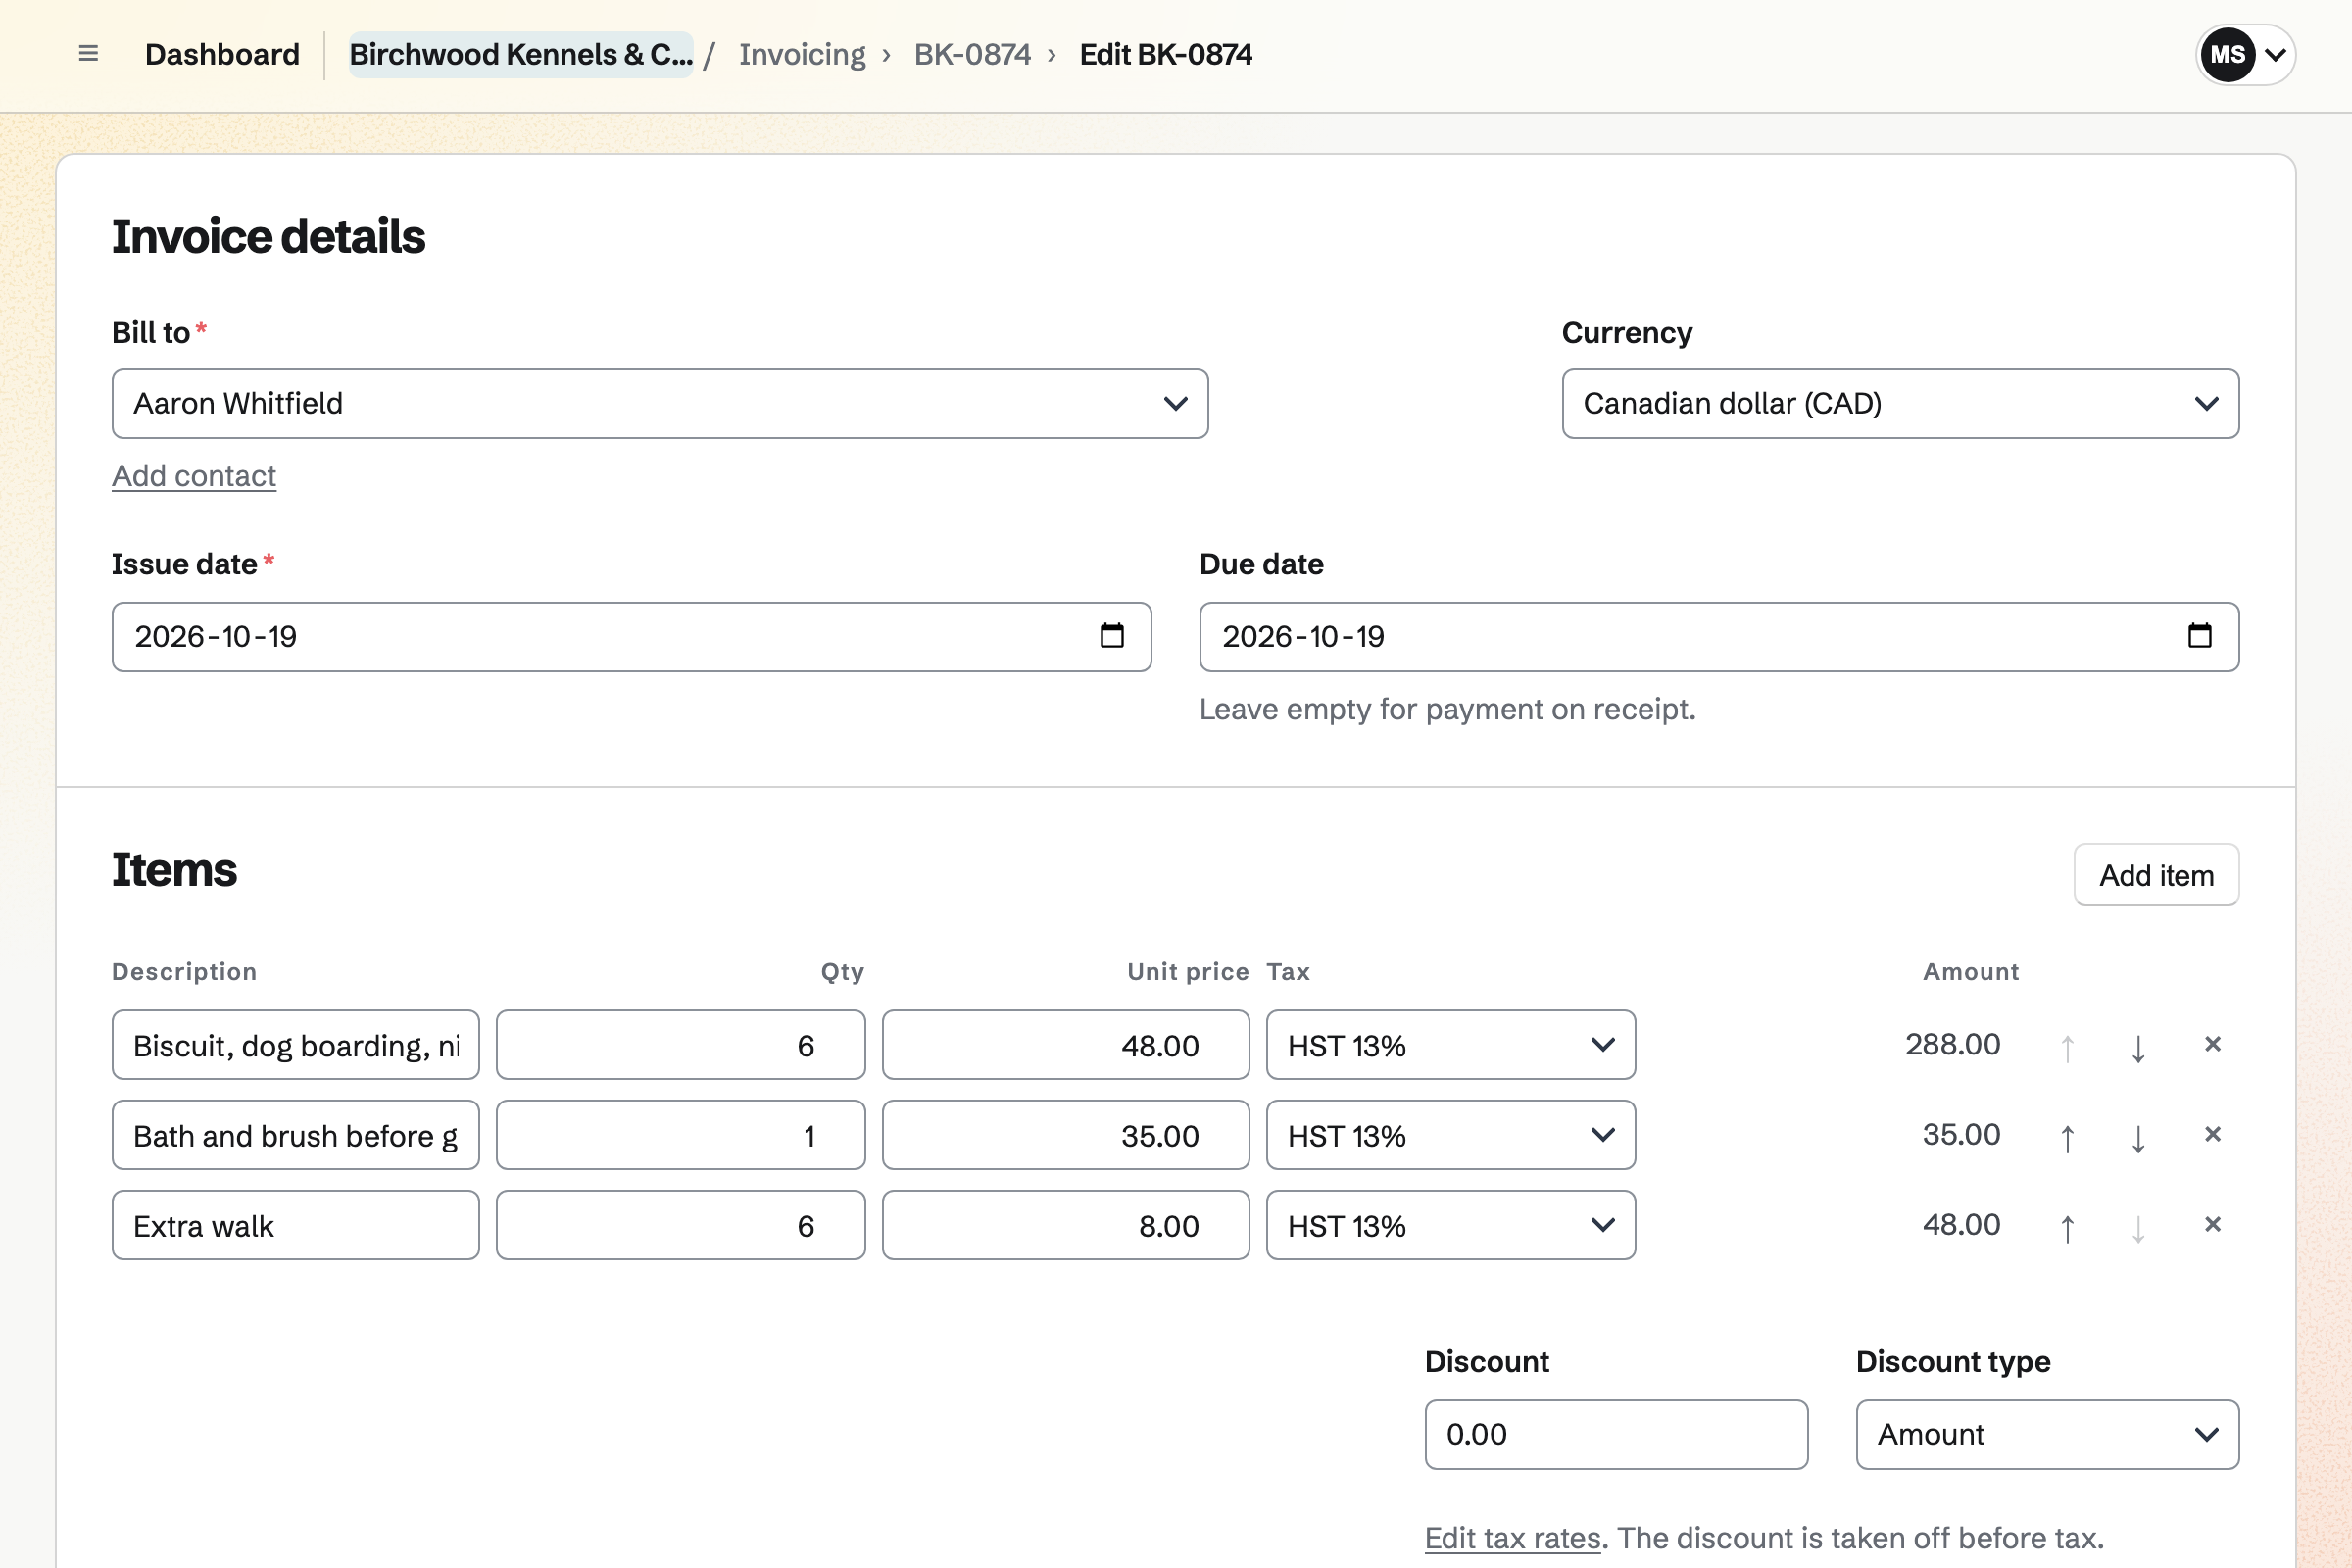Go back to BK-0874 invoice breadcrumb

[972, 54]
